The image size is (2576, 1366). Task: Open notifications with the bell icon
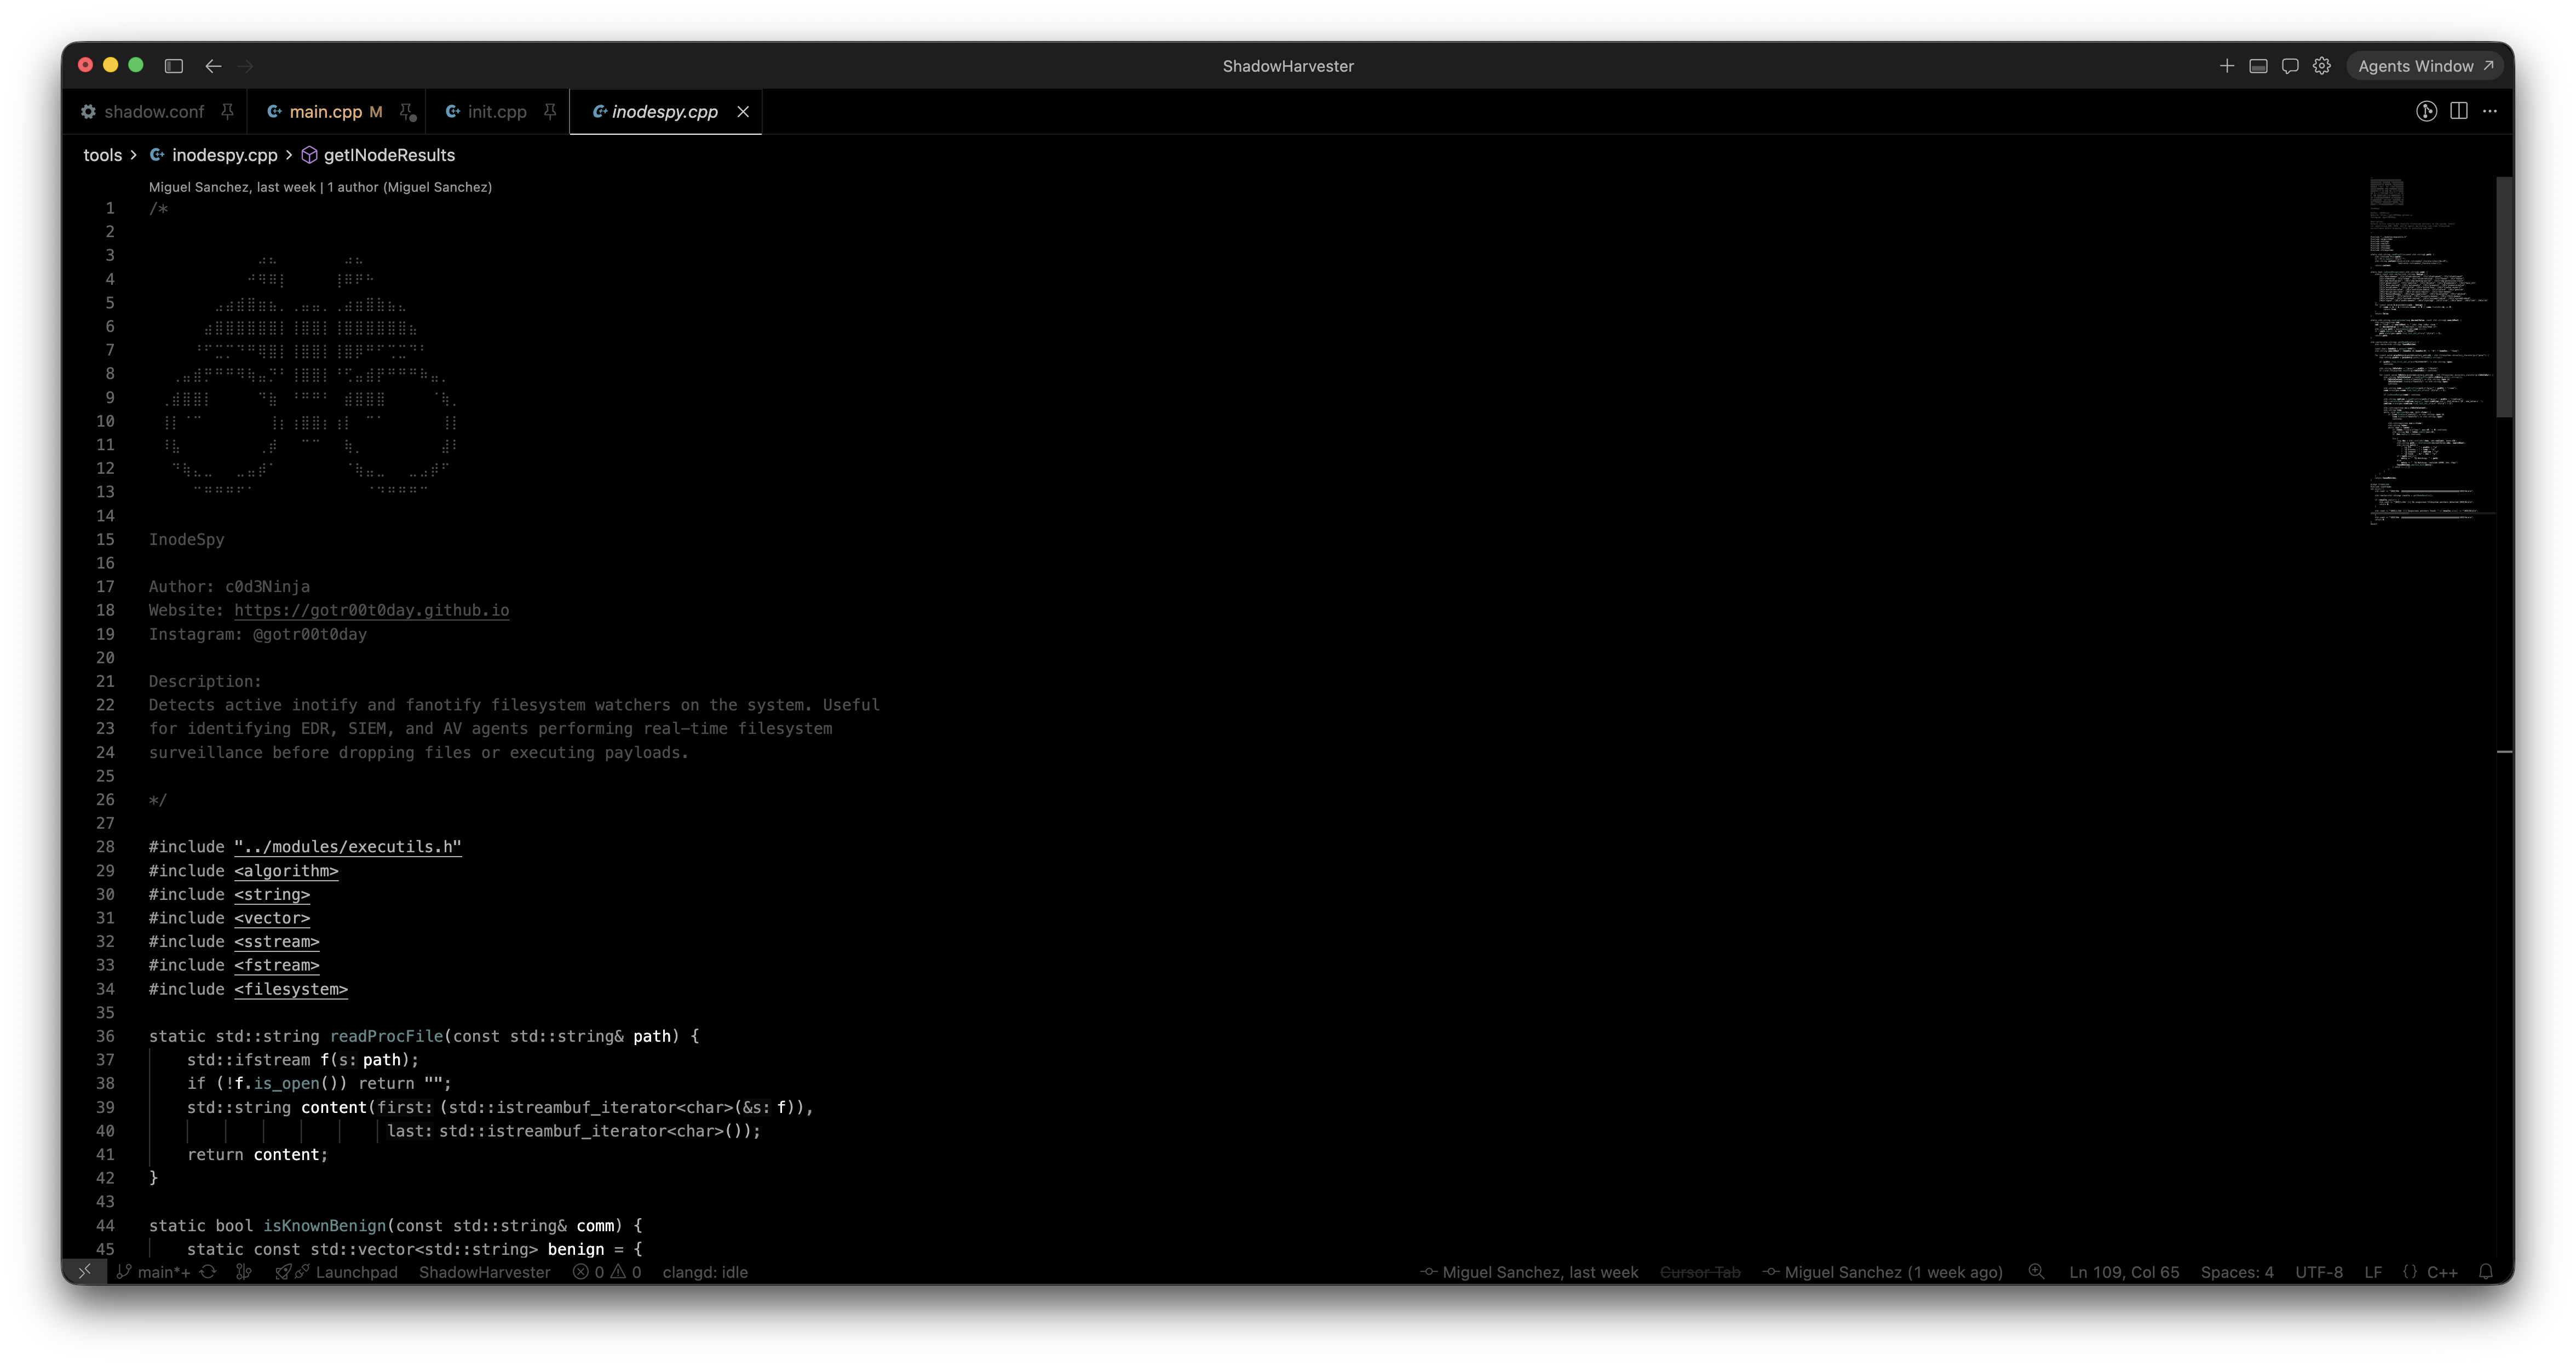2486,1272
